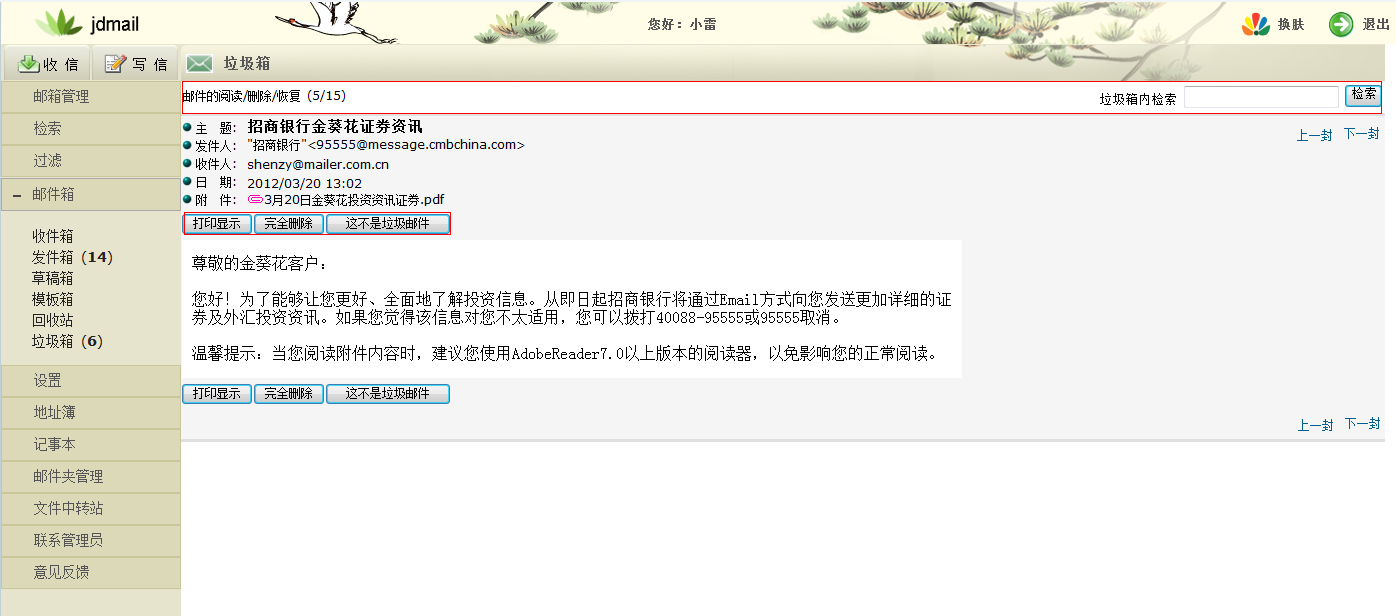Select the 收件箱 folder
Viewport: 1396px width, 616px height.
[x=52, y=236]
